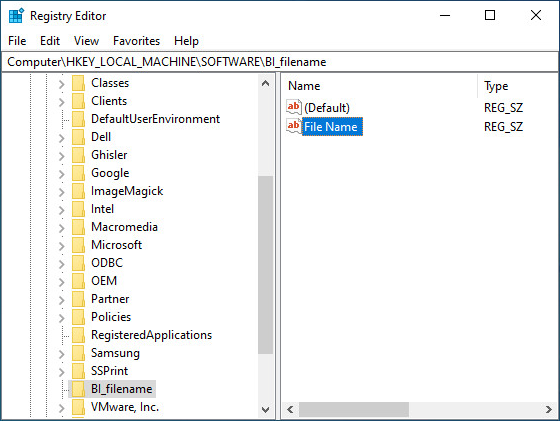Image resolution: width=560 pixels, height=421 pixels.
Task: Select the BI_filename folder icon
Action: (x=78, y=389)
